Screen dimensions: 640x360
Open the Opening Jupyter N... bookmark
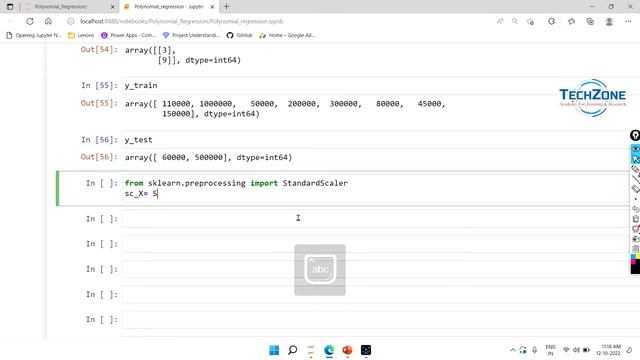click(33, 35)
